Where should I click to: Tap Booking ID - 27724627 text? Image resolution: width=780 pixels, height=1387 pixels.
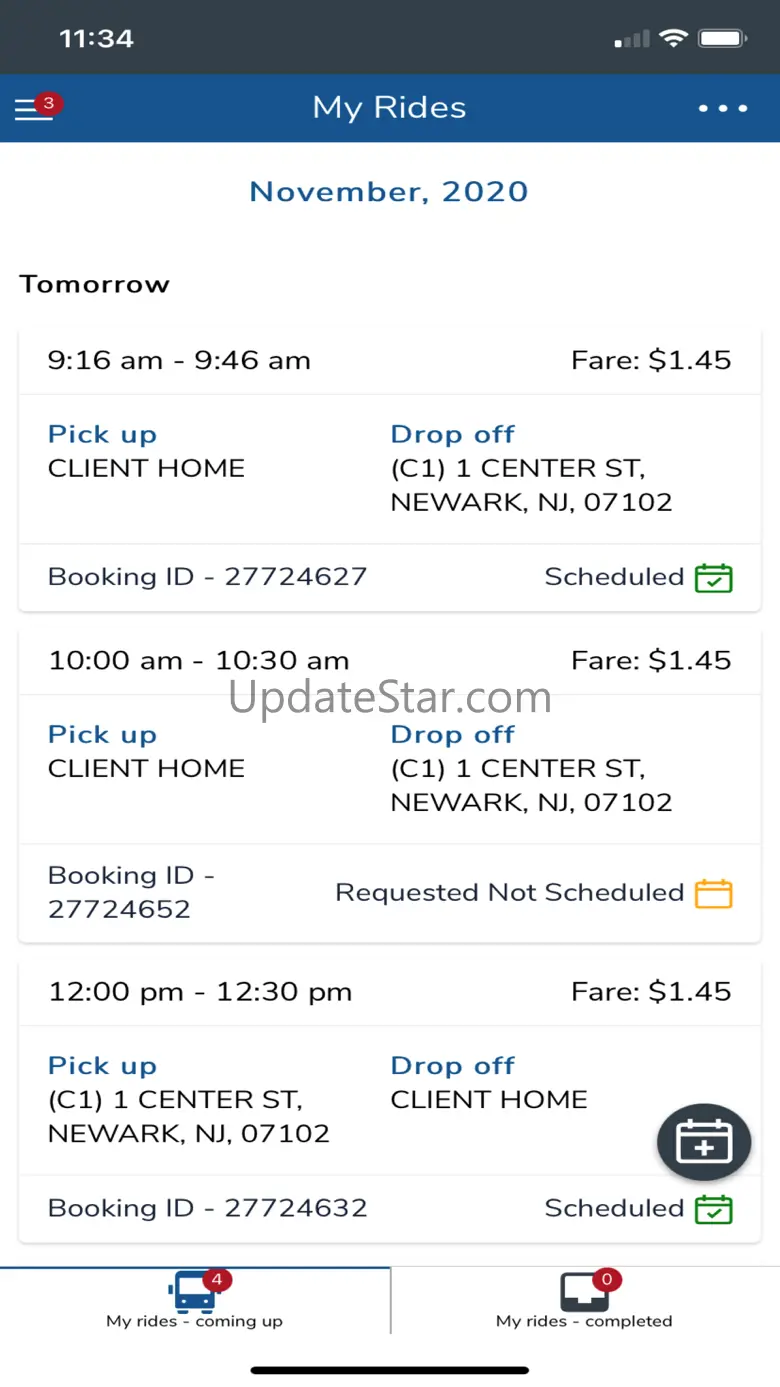pos(207,577)
